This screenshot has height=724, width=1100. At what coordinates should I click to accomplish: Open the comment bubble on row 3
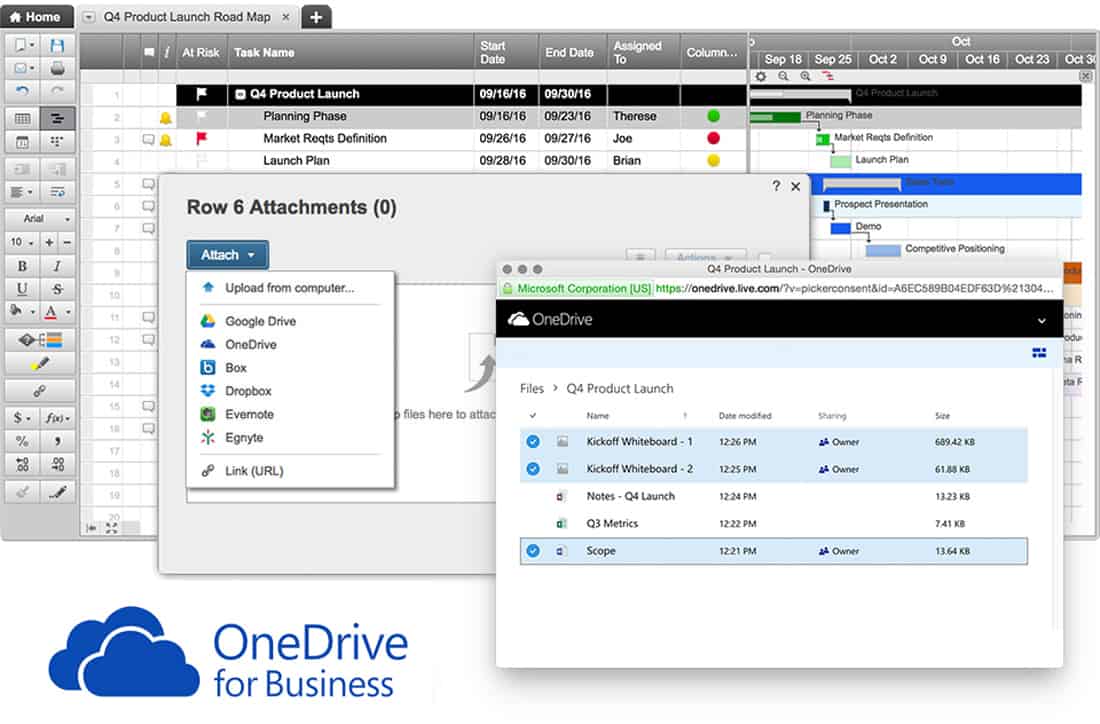(x=148, y=140)
